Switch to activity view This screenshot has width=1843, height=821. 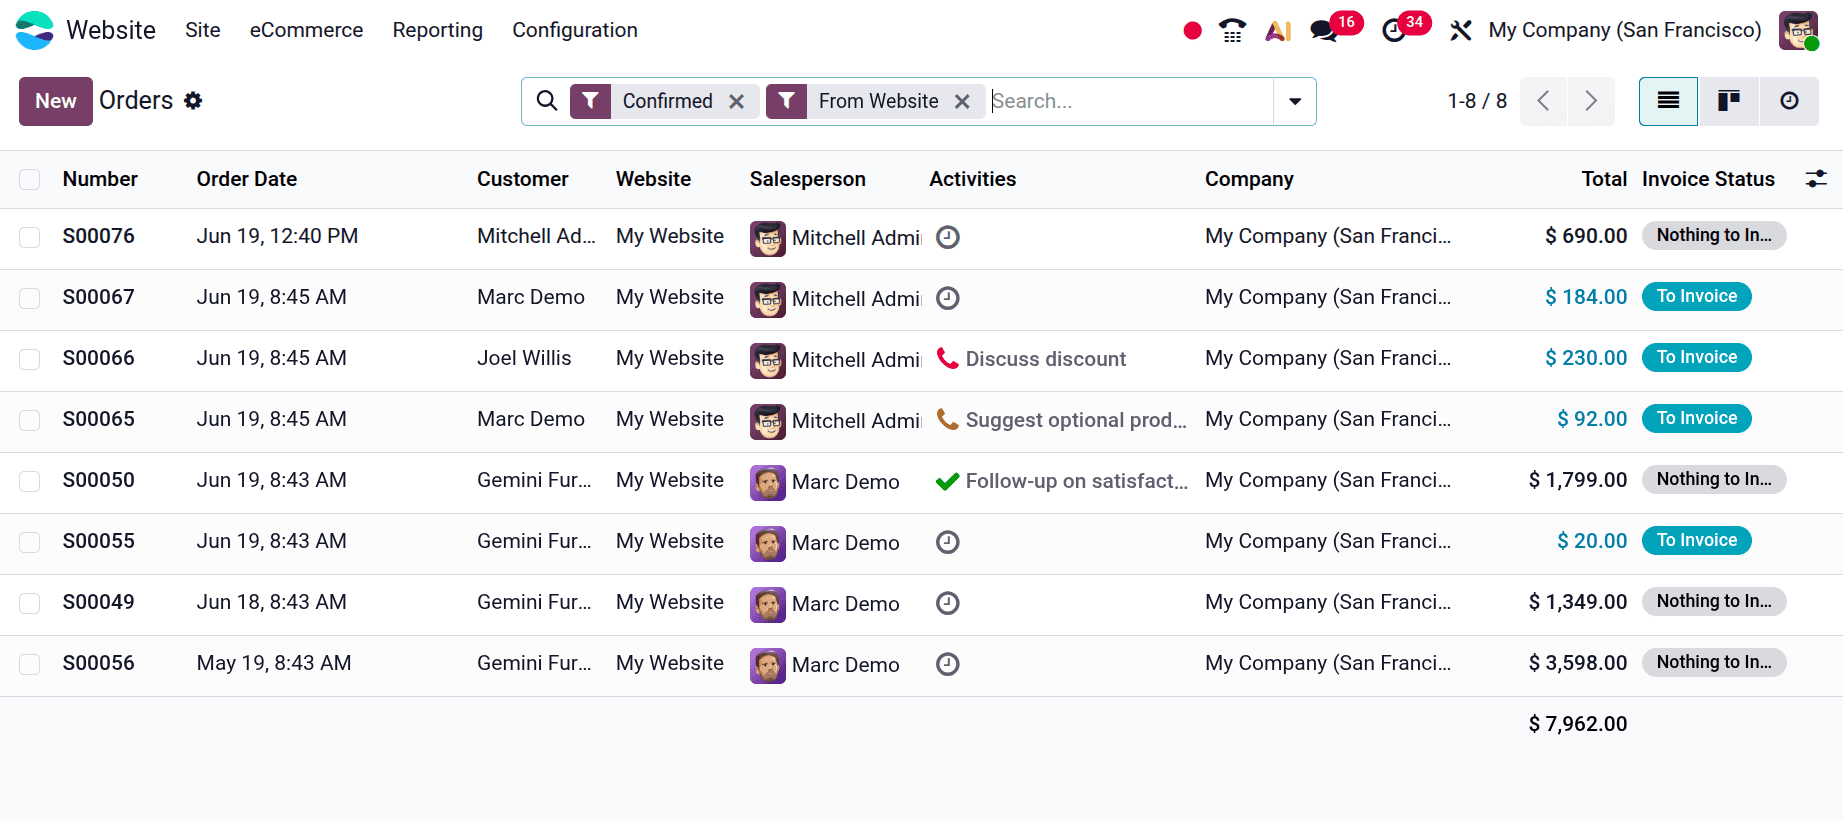pos(1789,101)
